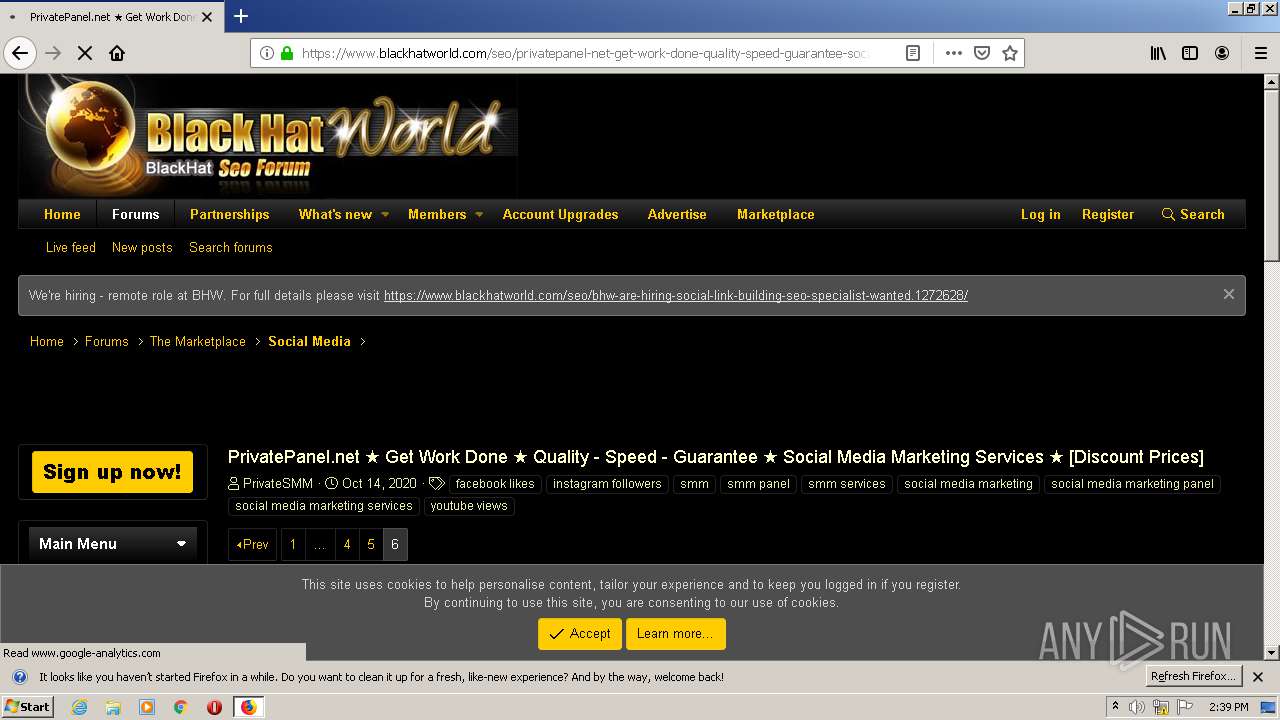
Task: Open Firefox account icon
Action: [1222, 53]
